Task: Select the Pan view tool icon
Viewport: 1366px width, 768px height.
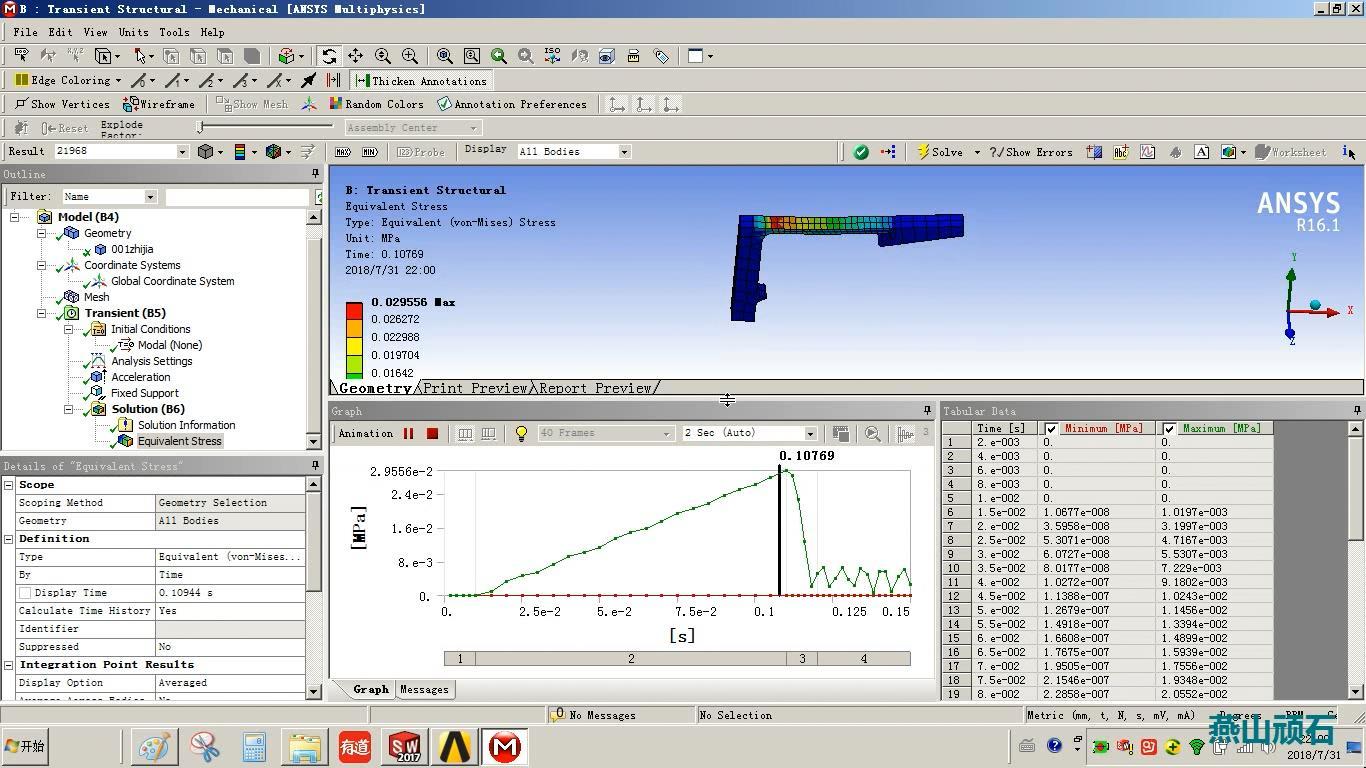Action: click(x=355, y=56)
